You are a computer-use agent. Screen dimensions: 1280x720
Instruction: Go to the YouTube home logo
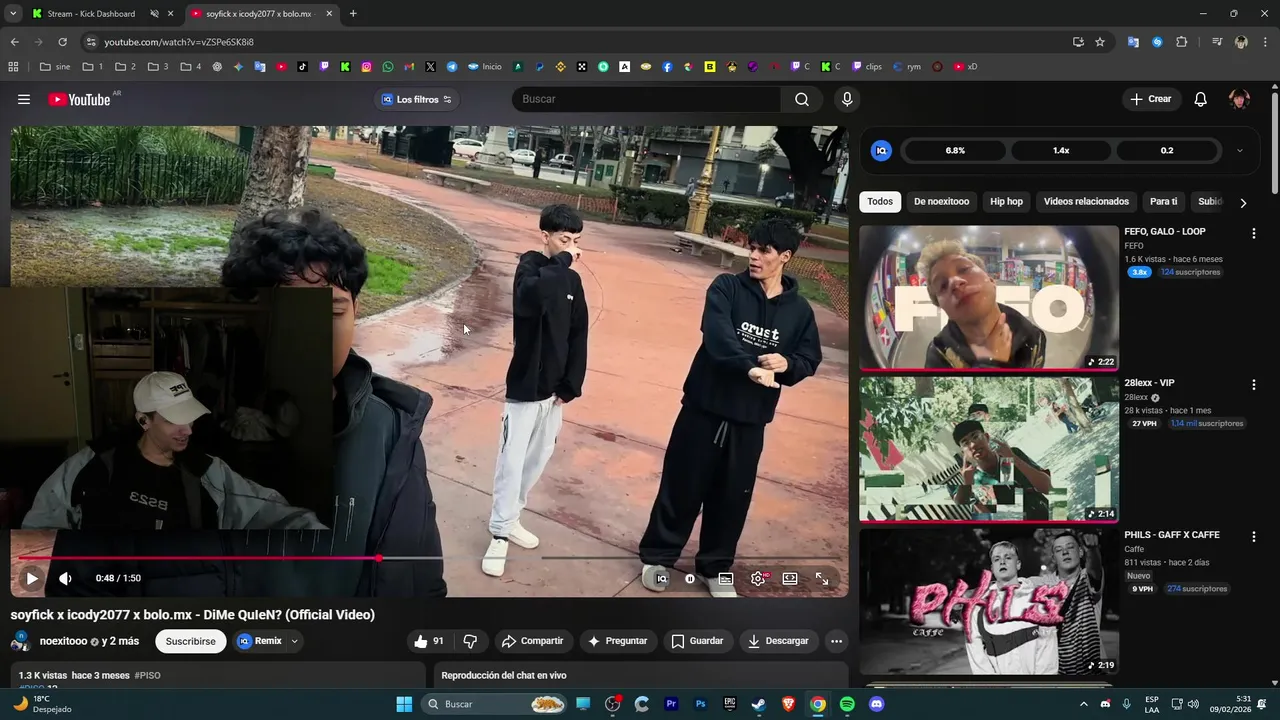[x=79, y=99]
